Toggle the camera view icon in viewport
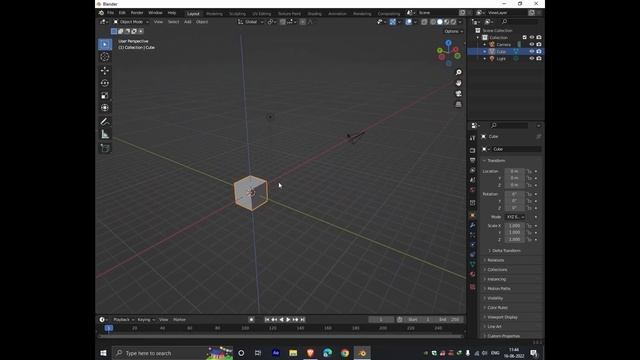This screenshot has height=360, width=640. click(x=458, y=93)
